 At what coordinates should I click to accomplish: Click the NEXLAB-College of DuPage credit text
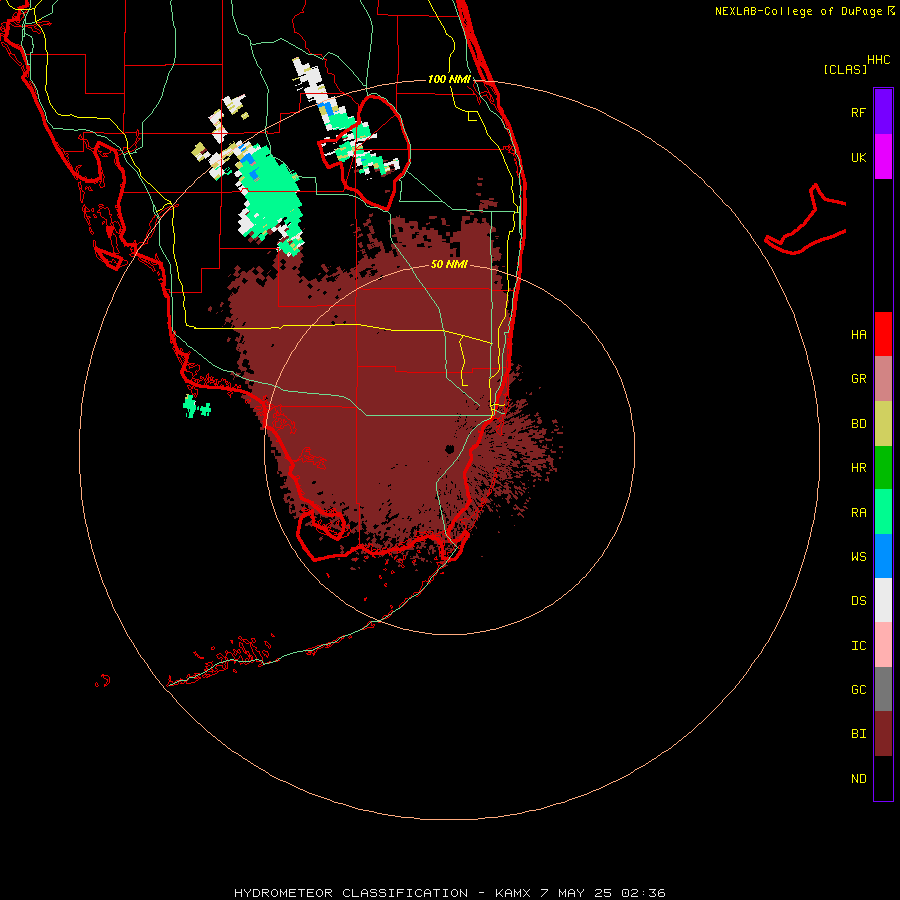pyautogui.click(x=799, y=11)
